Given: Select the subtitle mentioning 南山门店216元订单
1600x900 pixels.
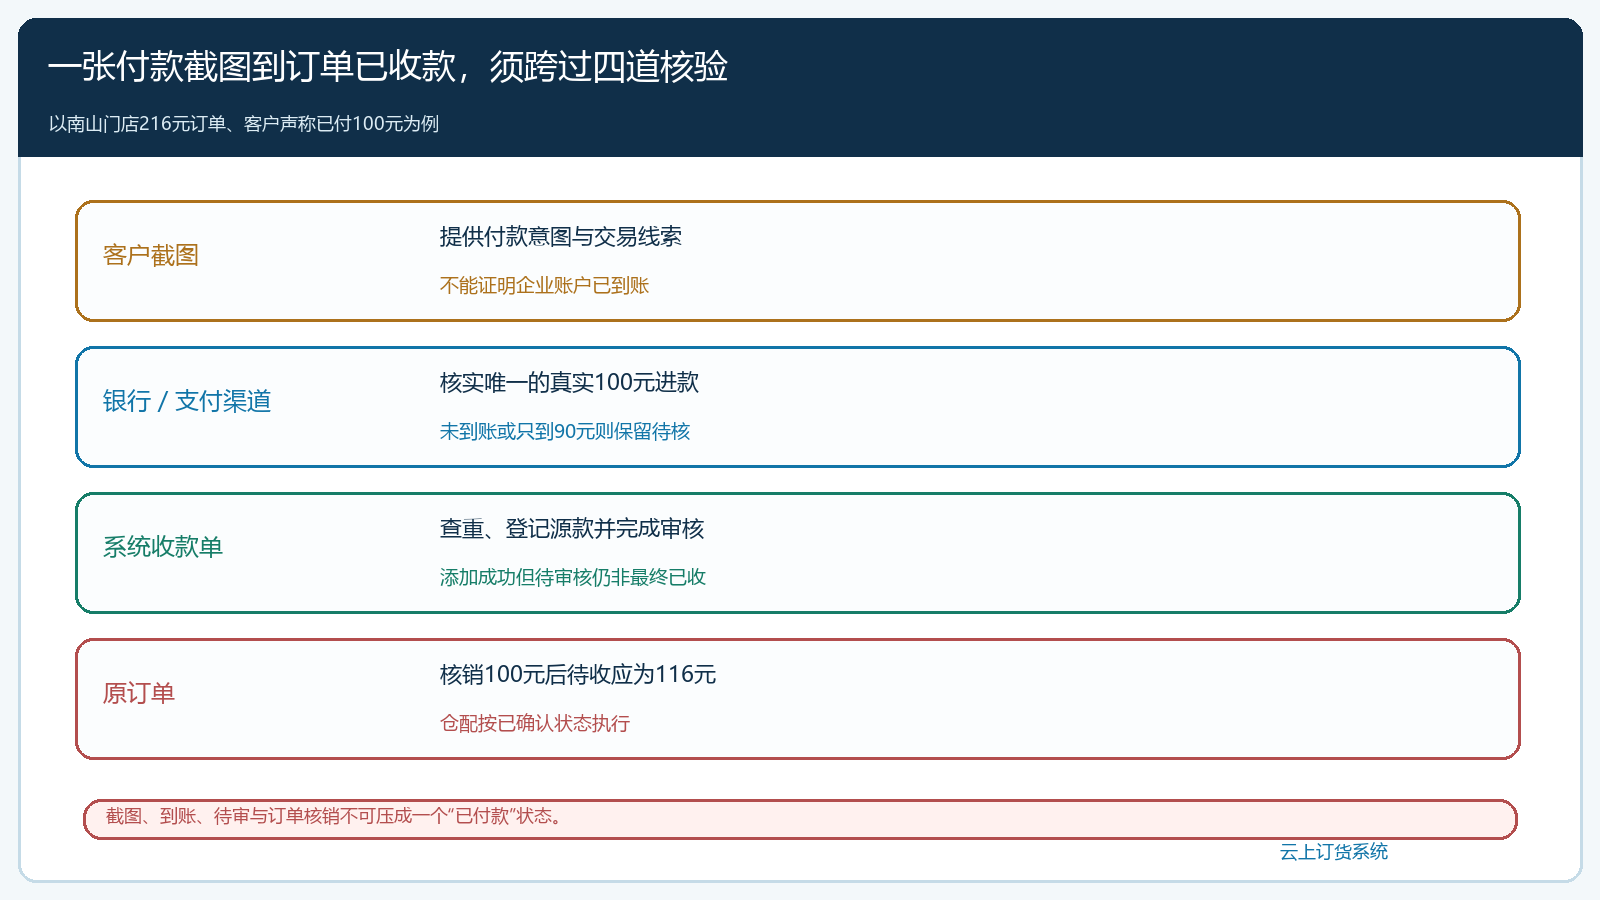Looking at the screenshot, I should (x=244, y=124).
